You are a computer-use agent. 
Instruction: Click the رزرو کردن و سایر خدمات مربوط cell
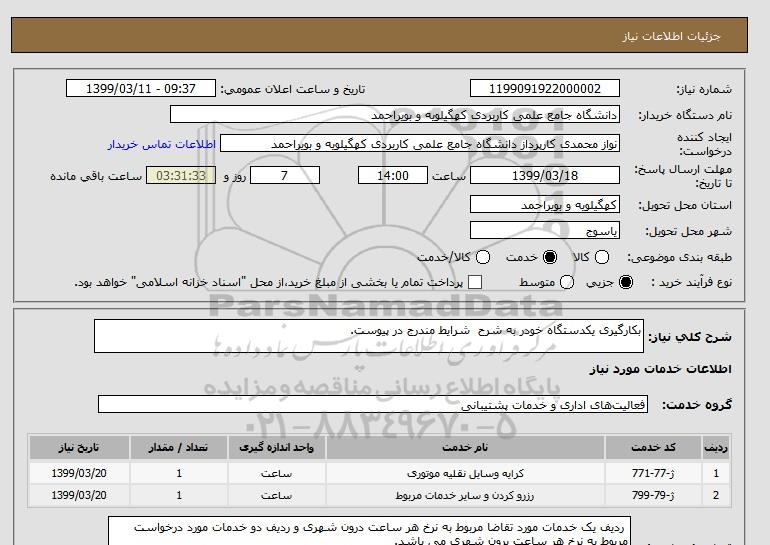point(465,495)
